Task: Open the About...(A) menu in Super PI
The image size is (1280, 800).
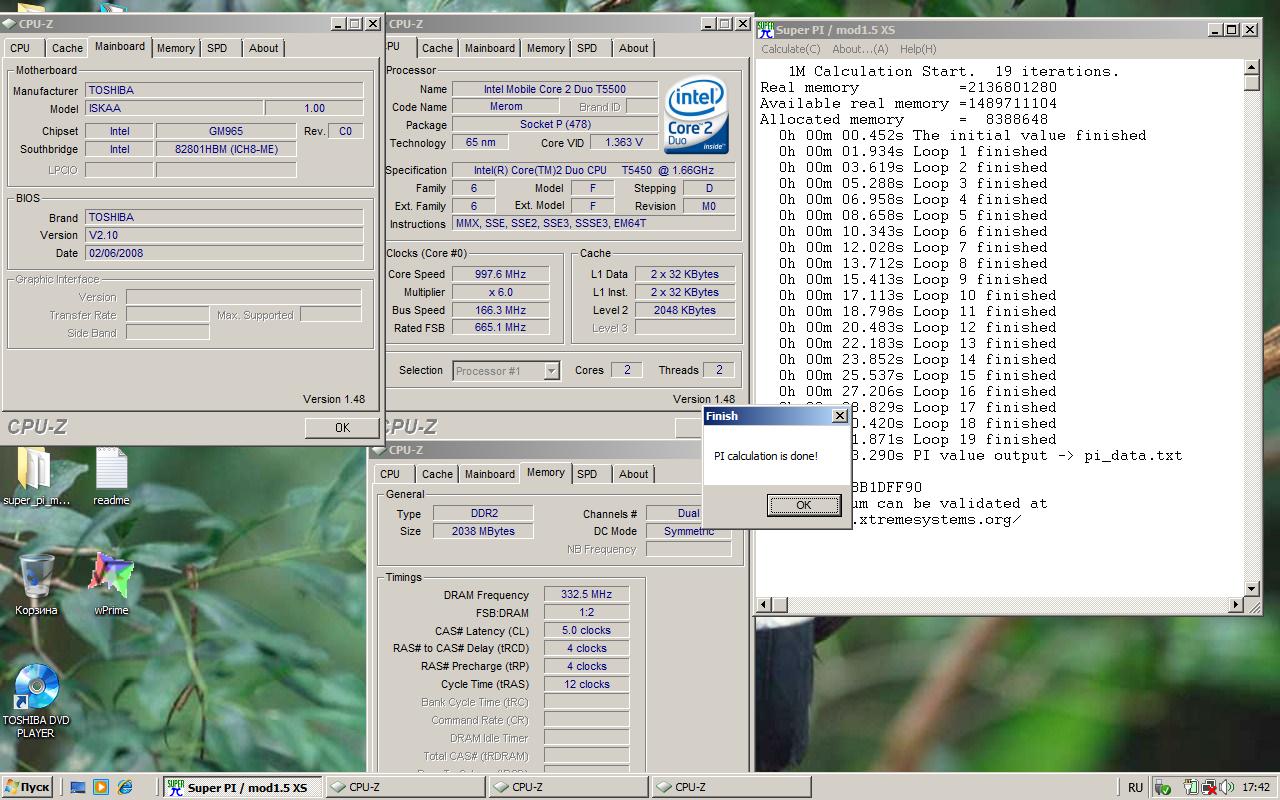Action: [x=860, y=49]
